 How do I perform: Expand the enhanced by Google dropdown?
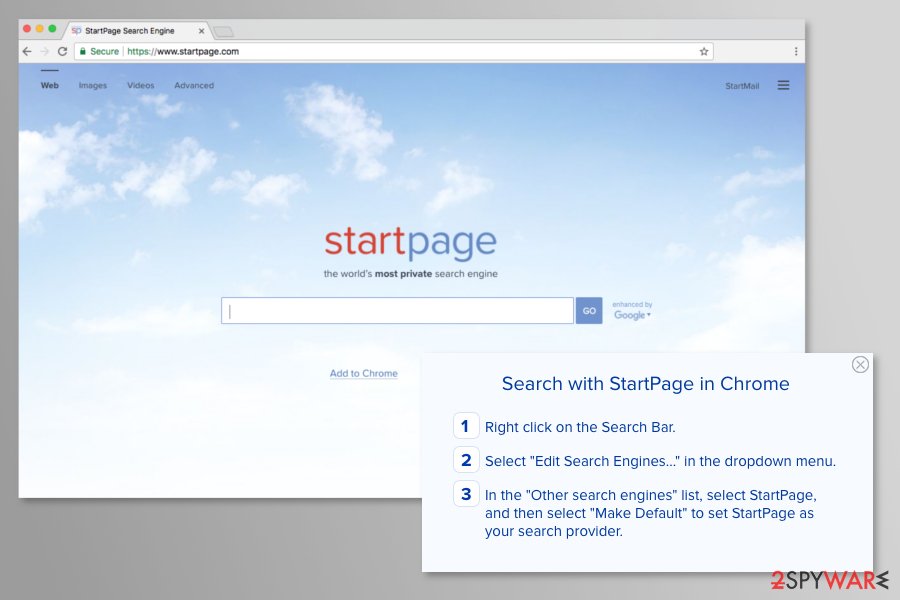[x=632, y=315]
